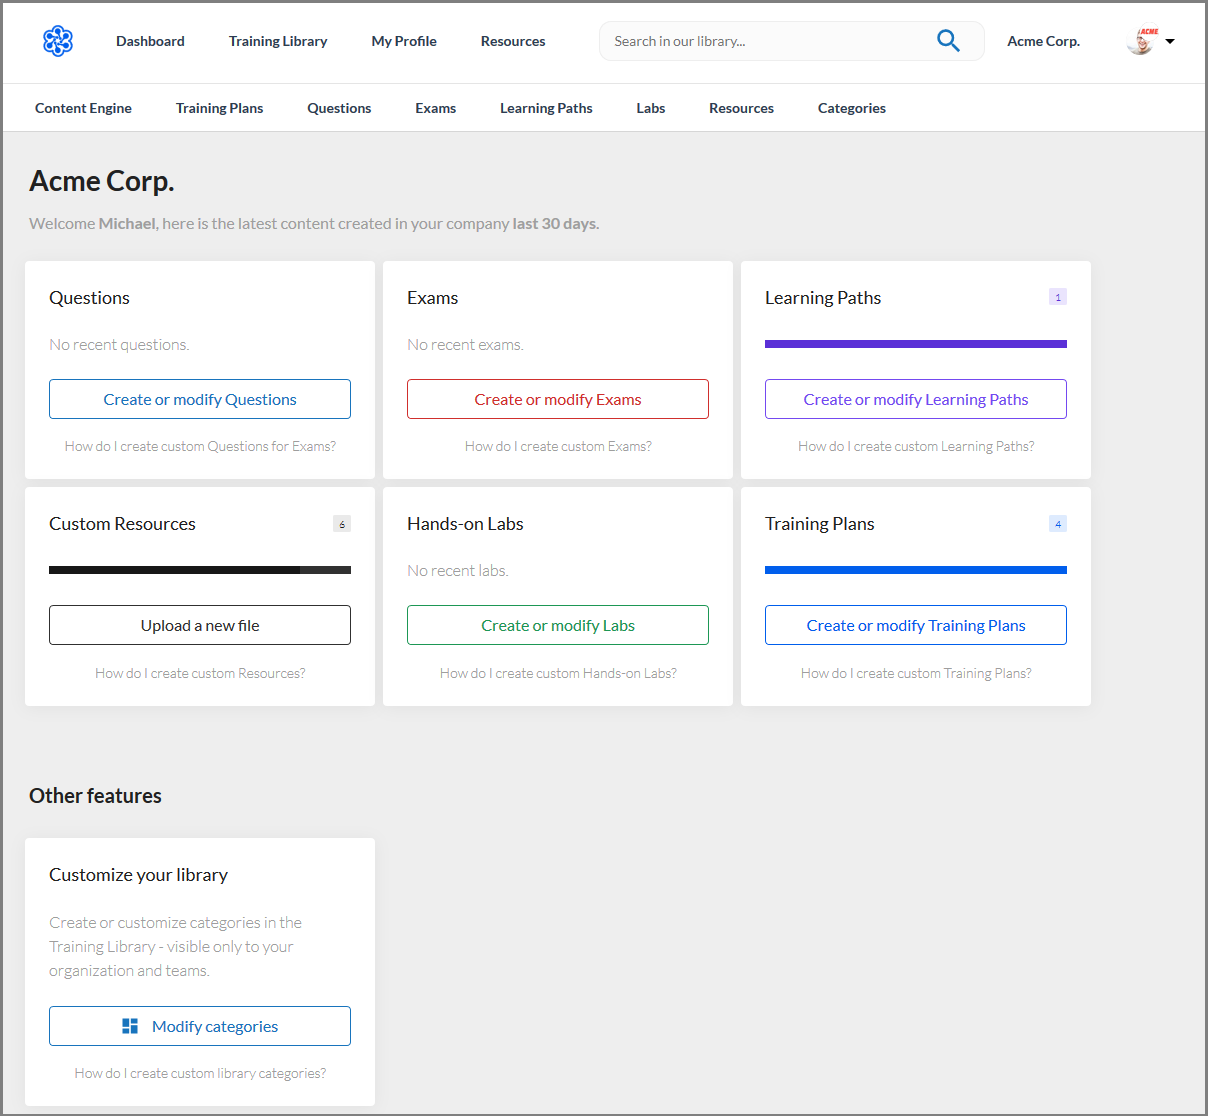
Task: Click the Acme user avatar
Action: tap(1141, 41)
